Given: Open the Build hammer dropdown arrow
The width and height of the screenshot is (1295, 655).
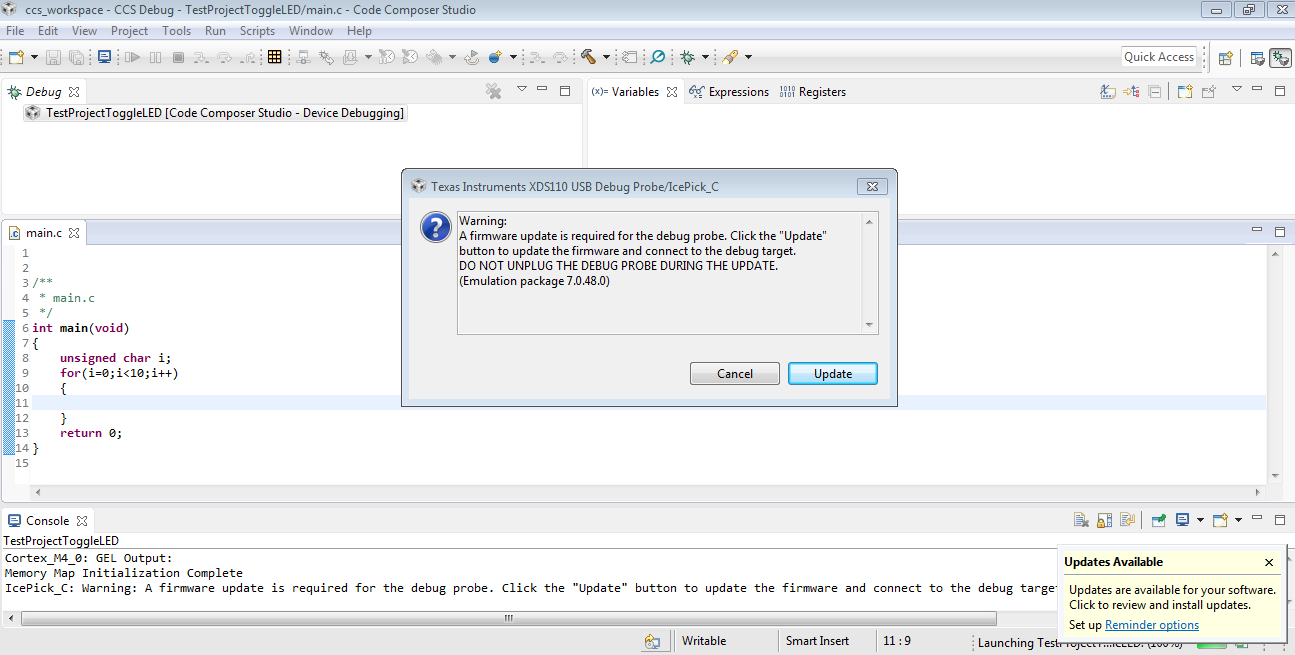Looking at the screenshot, I should pos(606,57).
